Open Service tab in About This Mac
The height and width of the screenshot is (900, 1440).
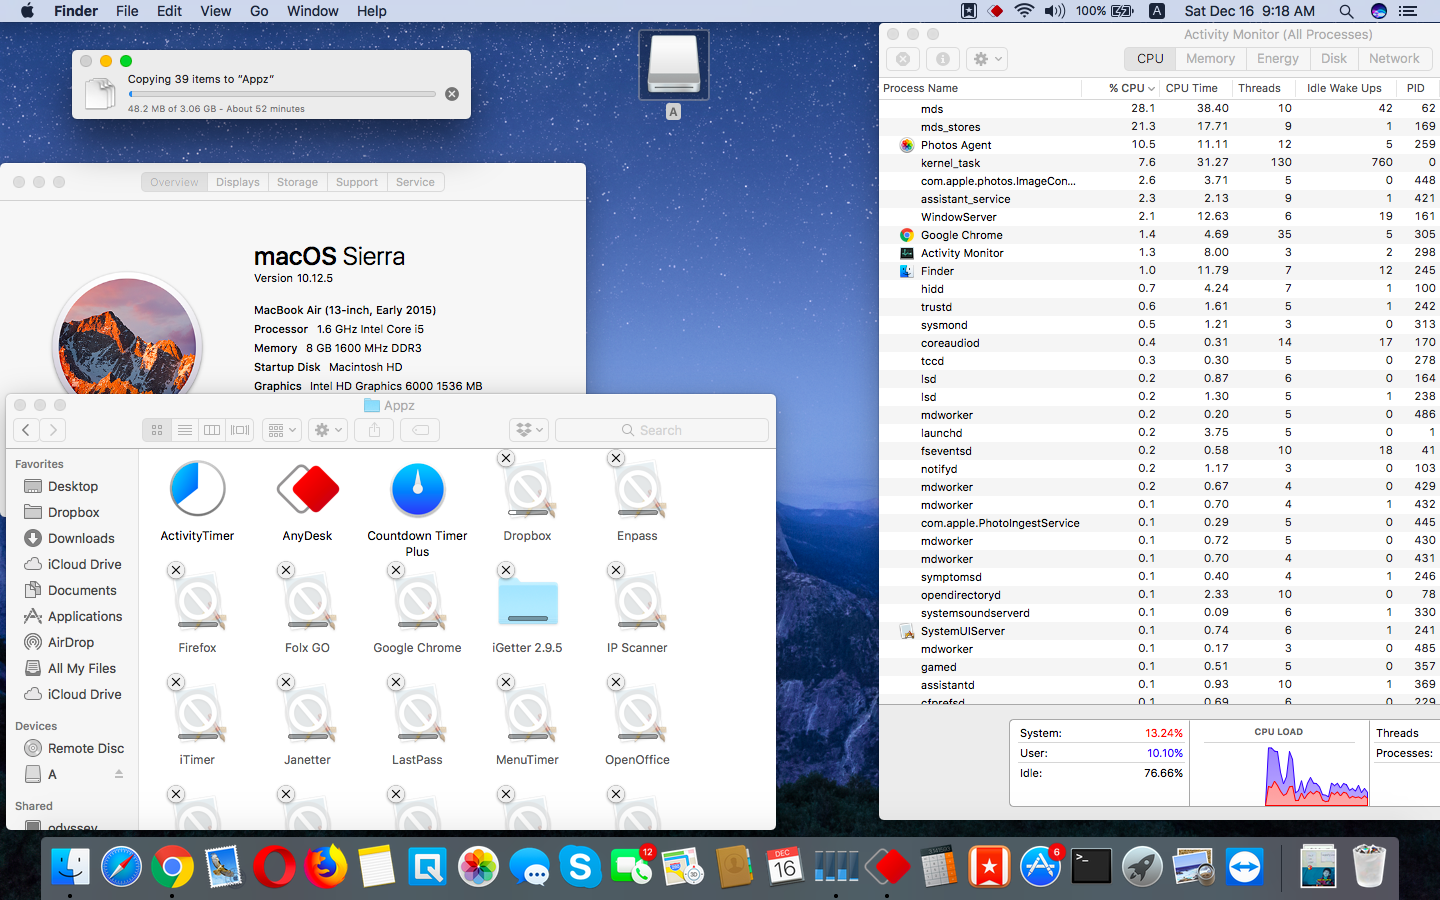[415, 182]
